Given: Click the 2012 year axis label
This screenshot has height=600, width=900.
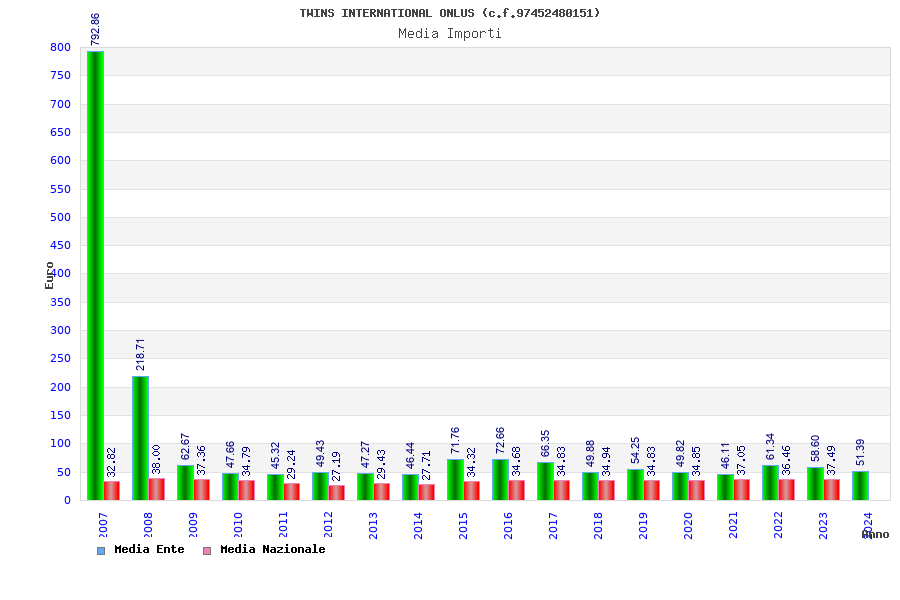Looking at the screenshot, I should click(328, 525).
